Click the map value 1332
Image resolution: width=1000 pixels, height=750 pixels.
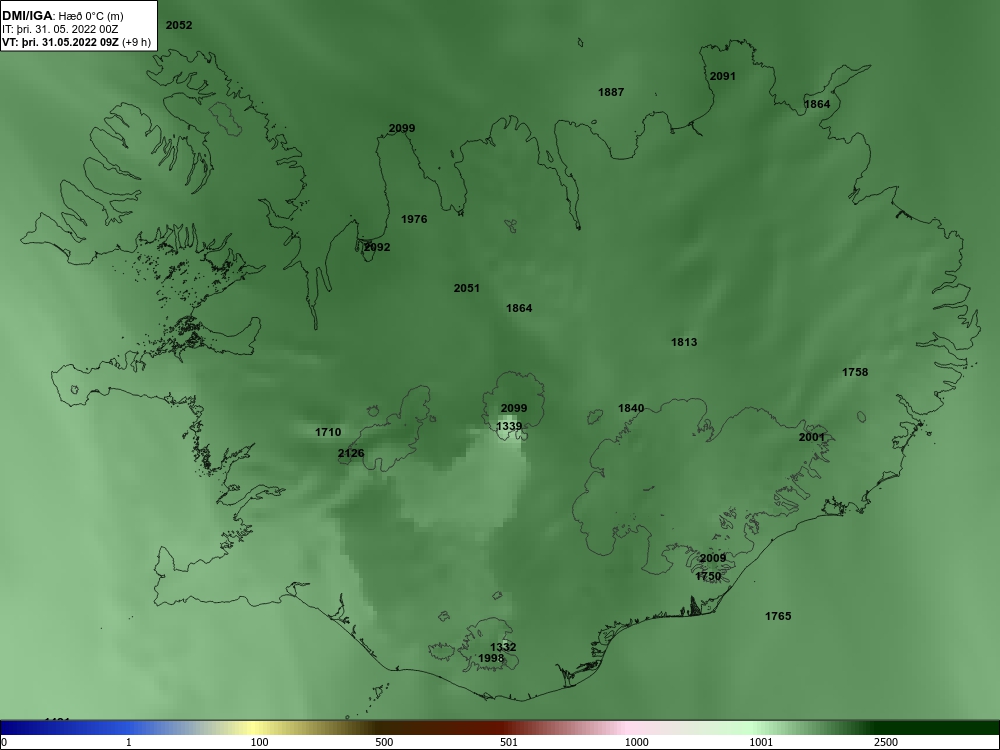(503, 647)
